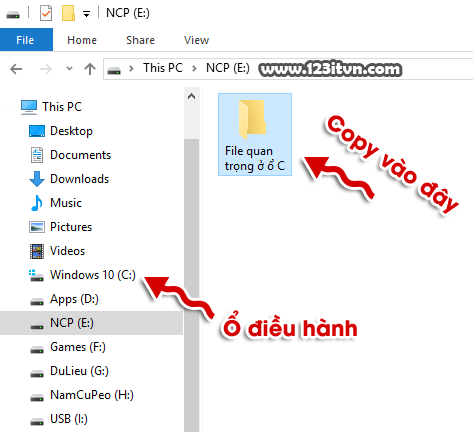Open the File menu tab
This screenshot has height=432, width=473.
tap(26, 40)
